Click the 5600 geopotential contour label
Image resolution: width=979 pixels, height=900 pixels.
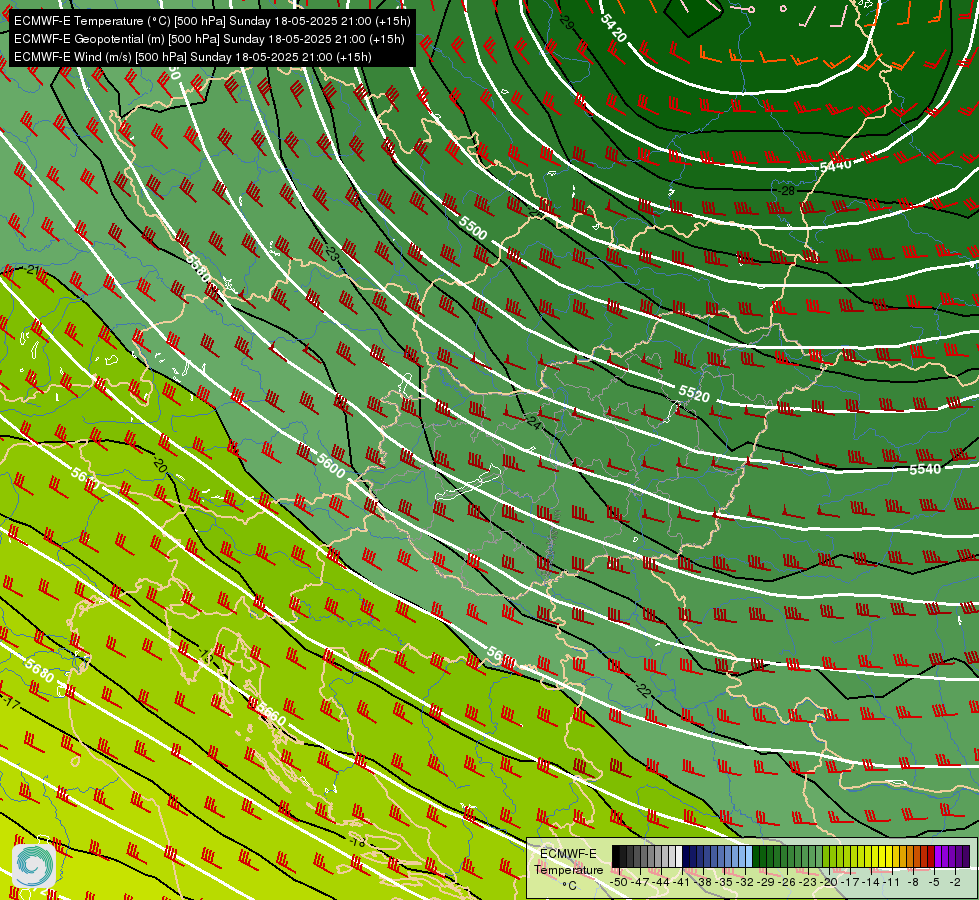pos(330,467)
